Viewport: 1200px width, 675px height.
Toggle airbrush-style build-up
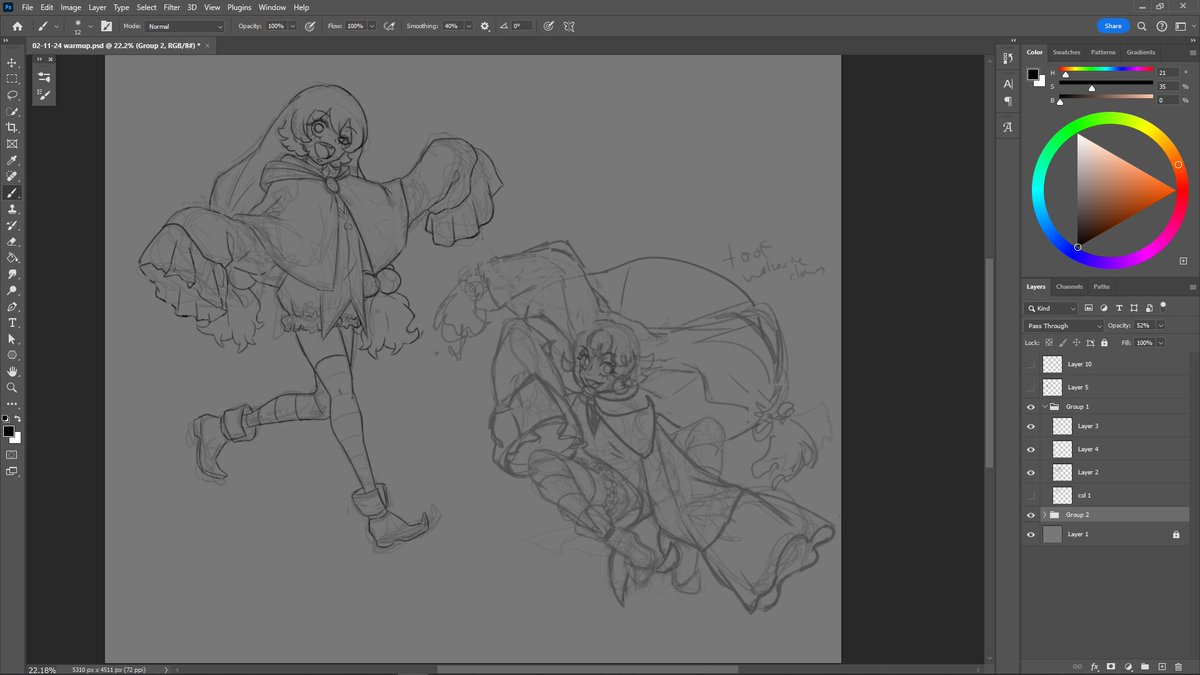point(389,26)
